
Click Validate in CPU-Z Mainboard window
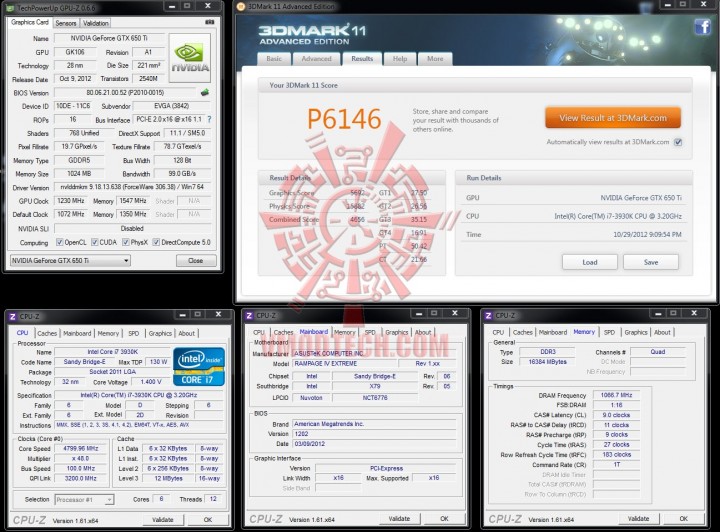(399, 519)
